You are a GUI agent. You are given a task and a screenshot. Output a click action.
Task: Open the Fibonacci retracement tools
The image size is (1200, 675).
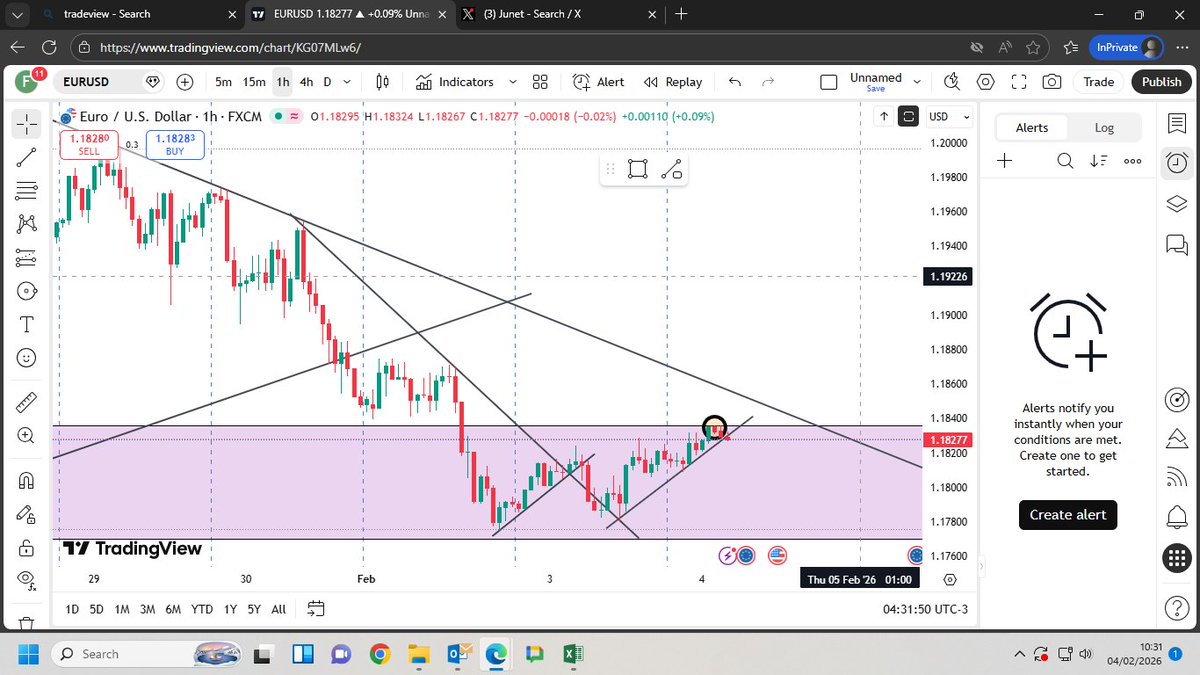point(27,189)
